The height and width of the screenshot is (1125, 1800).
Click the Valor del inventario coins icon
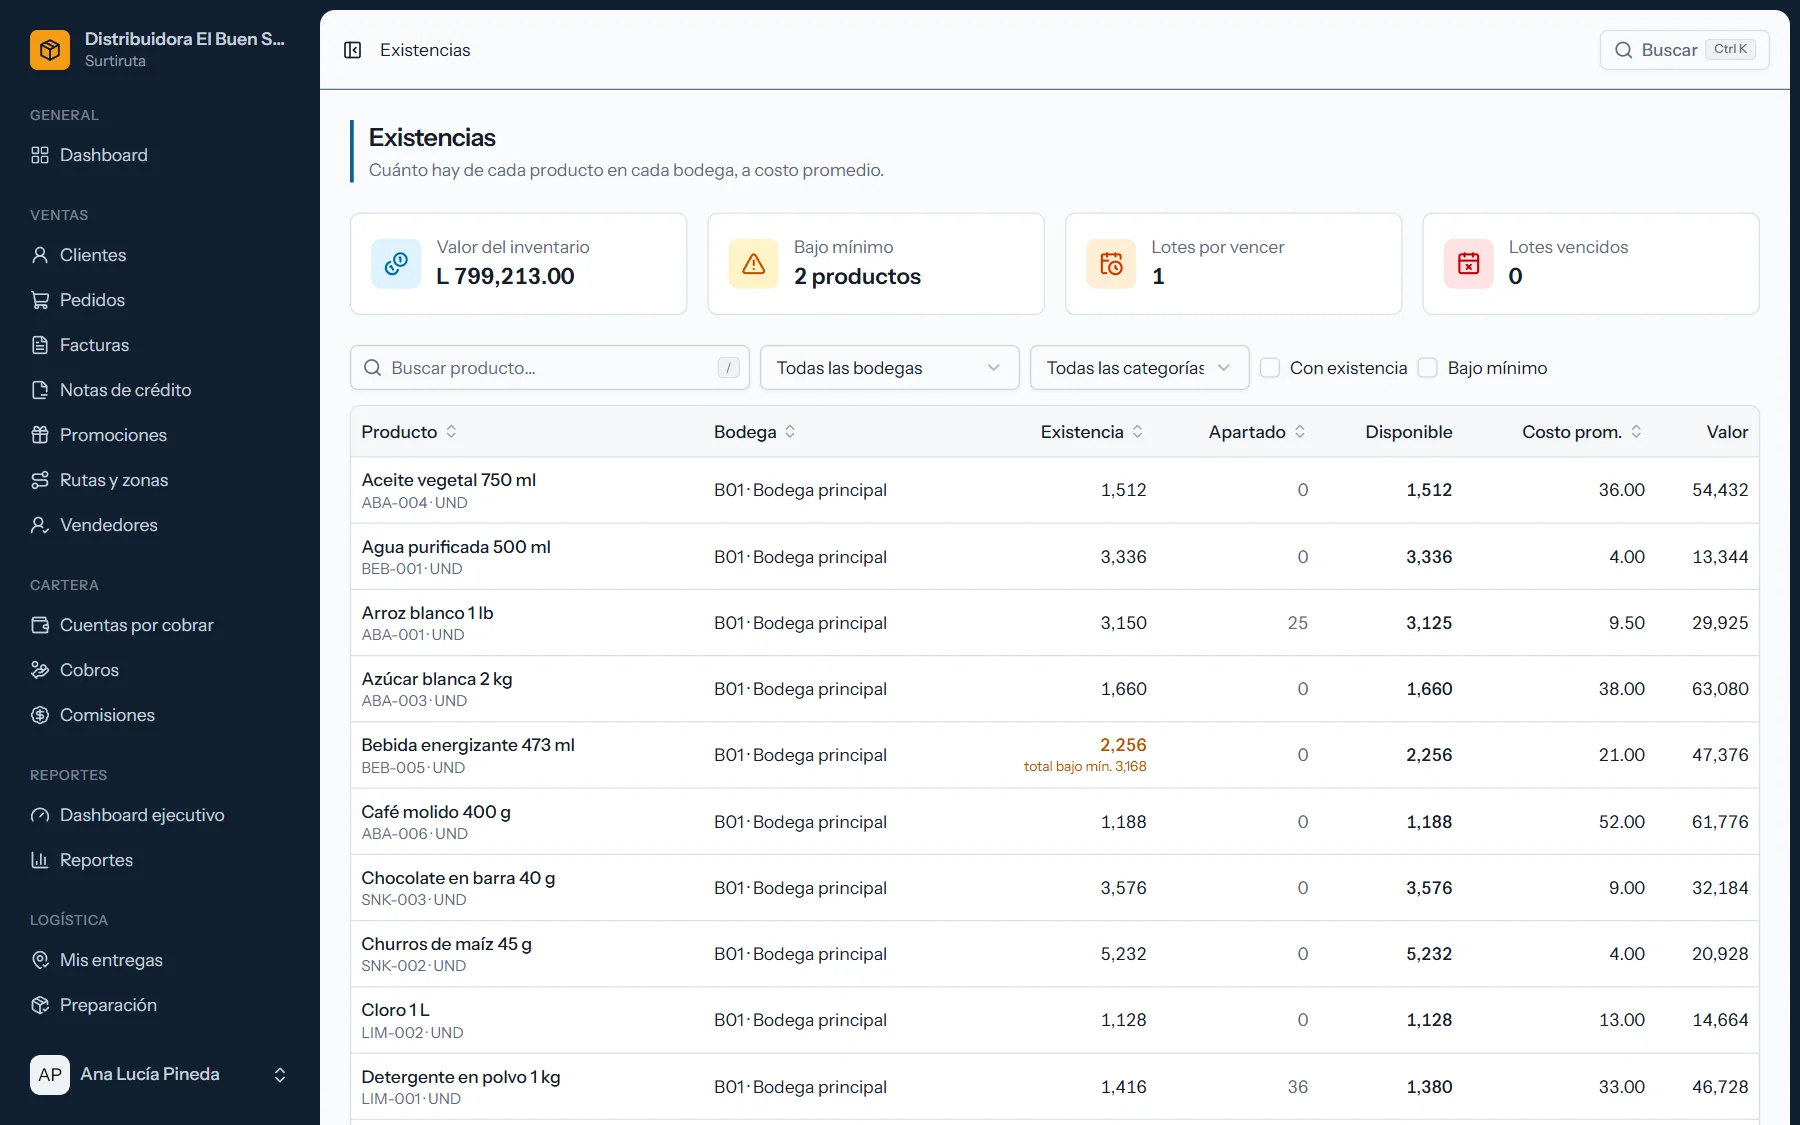[x=396, y=264]
